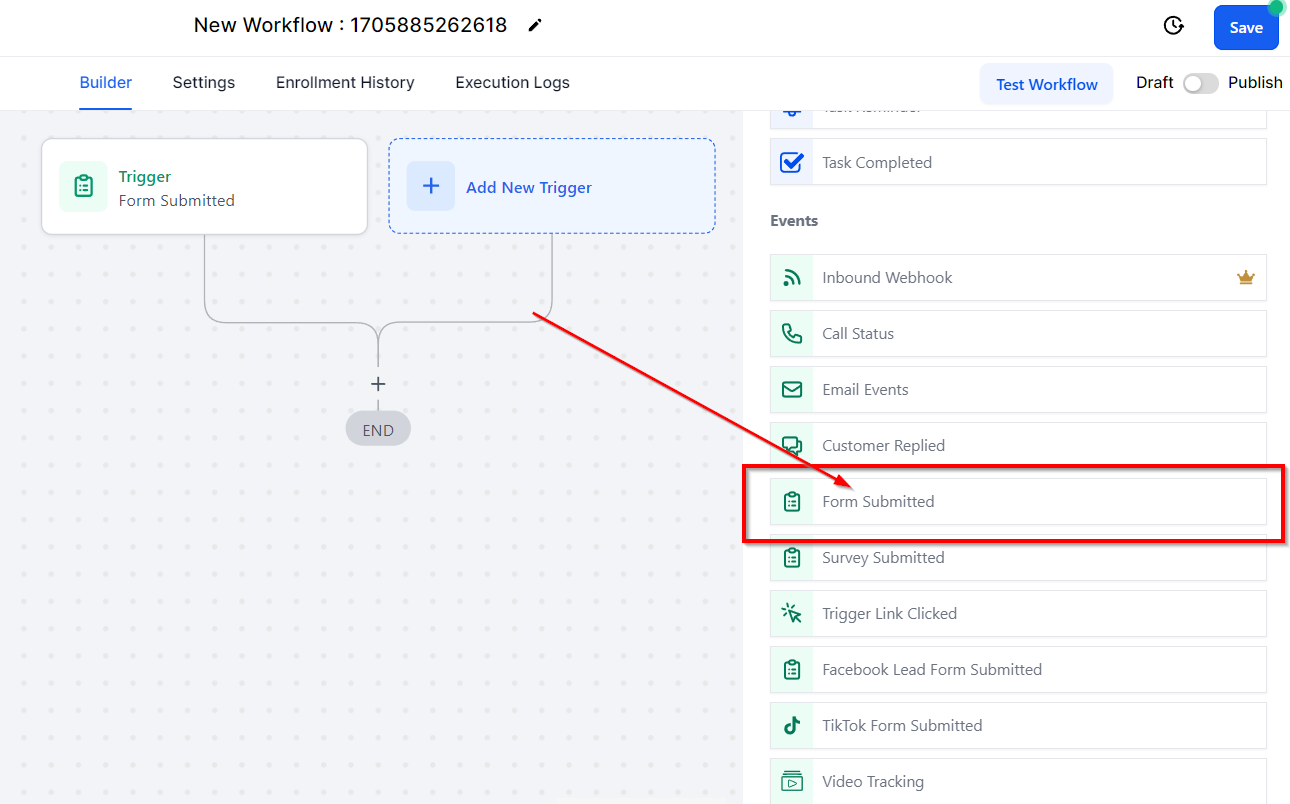Click the Customer Replied chat icon
Viewport: 1290px width, 804px height.
[x=792, y=446]
